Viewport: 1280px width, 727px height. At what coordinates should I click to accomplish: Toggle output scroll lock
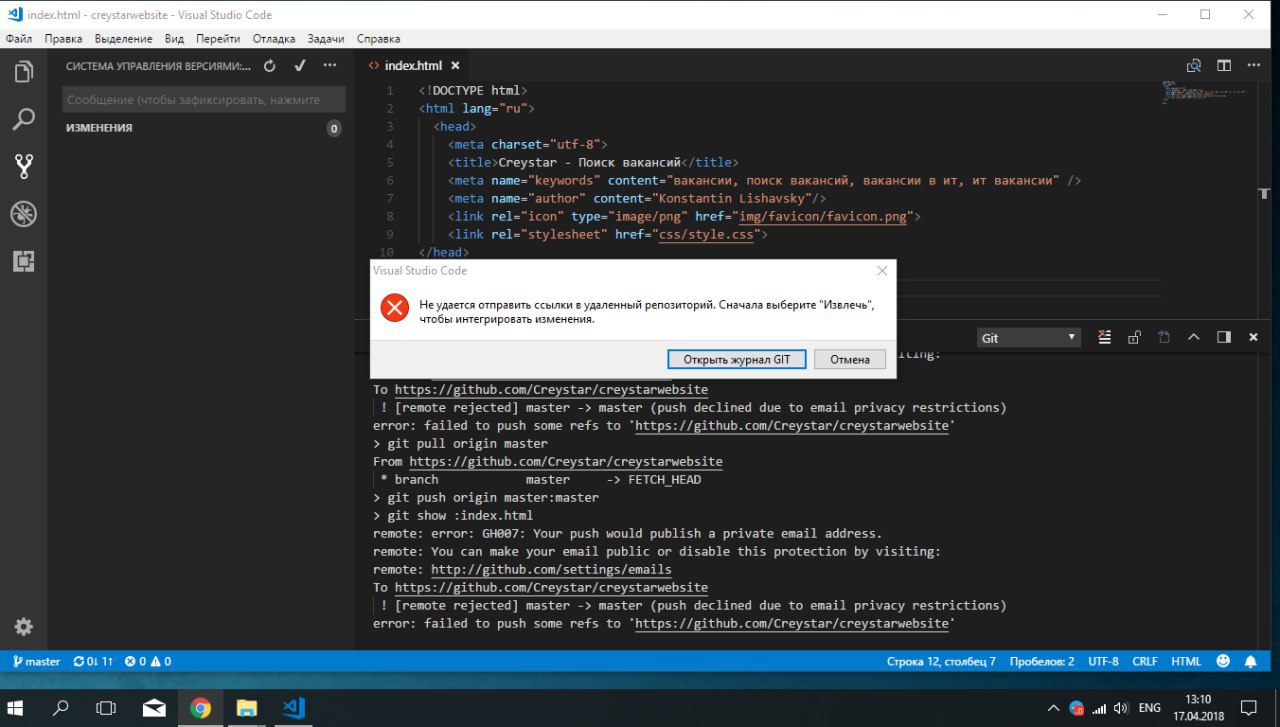(x=1134, y=337)
